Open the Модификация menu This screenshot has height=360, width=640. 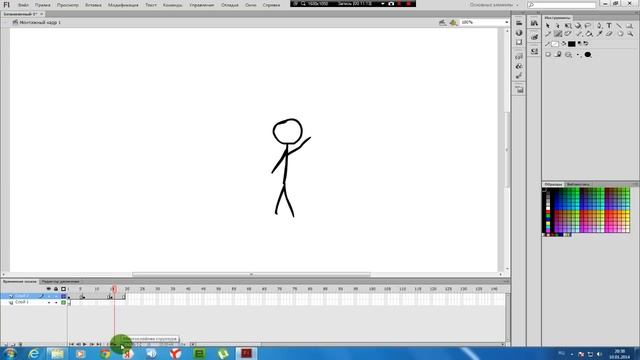[x=123, y=5]
